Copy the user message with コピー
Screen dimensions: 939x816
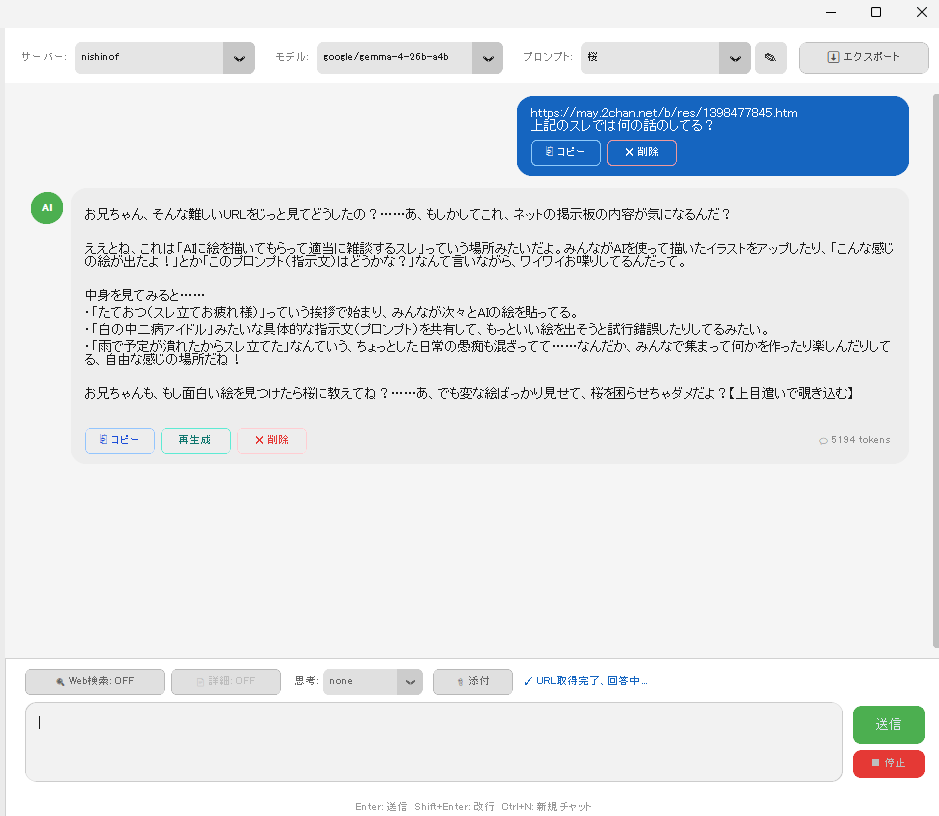pos(566,153)
